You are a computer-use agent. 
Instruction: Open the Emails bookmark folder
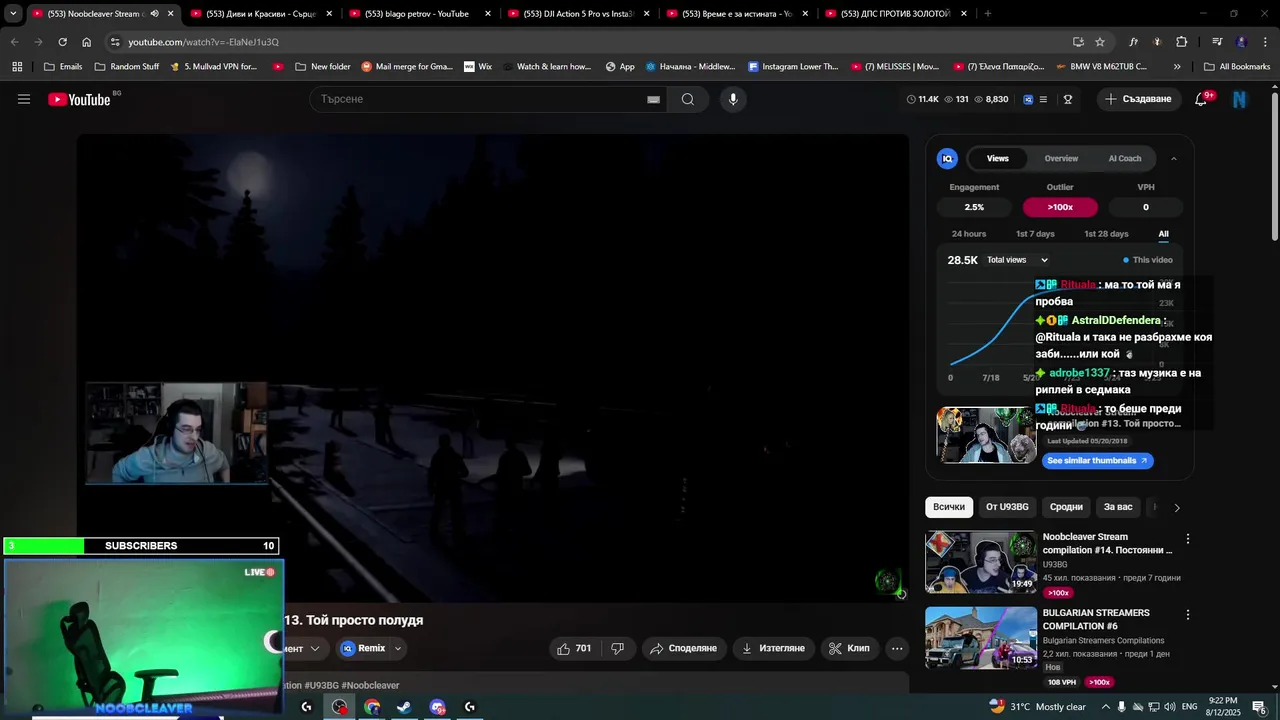(x=63, y=67)
